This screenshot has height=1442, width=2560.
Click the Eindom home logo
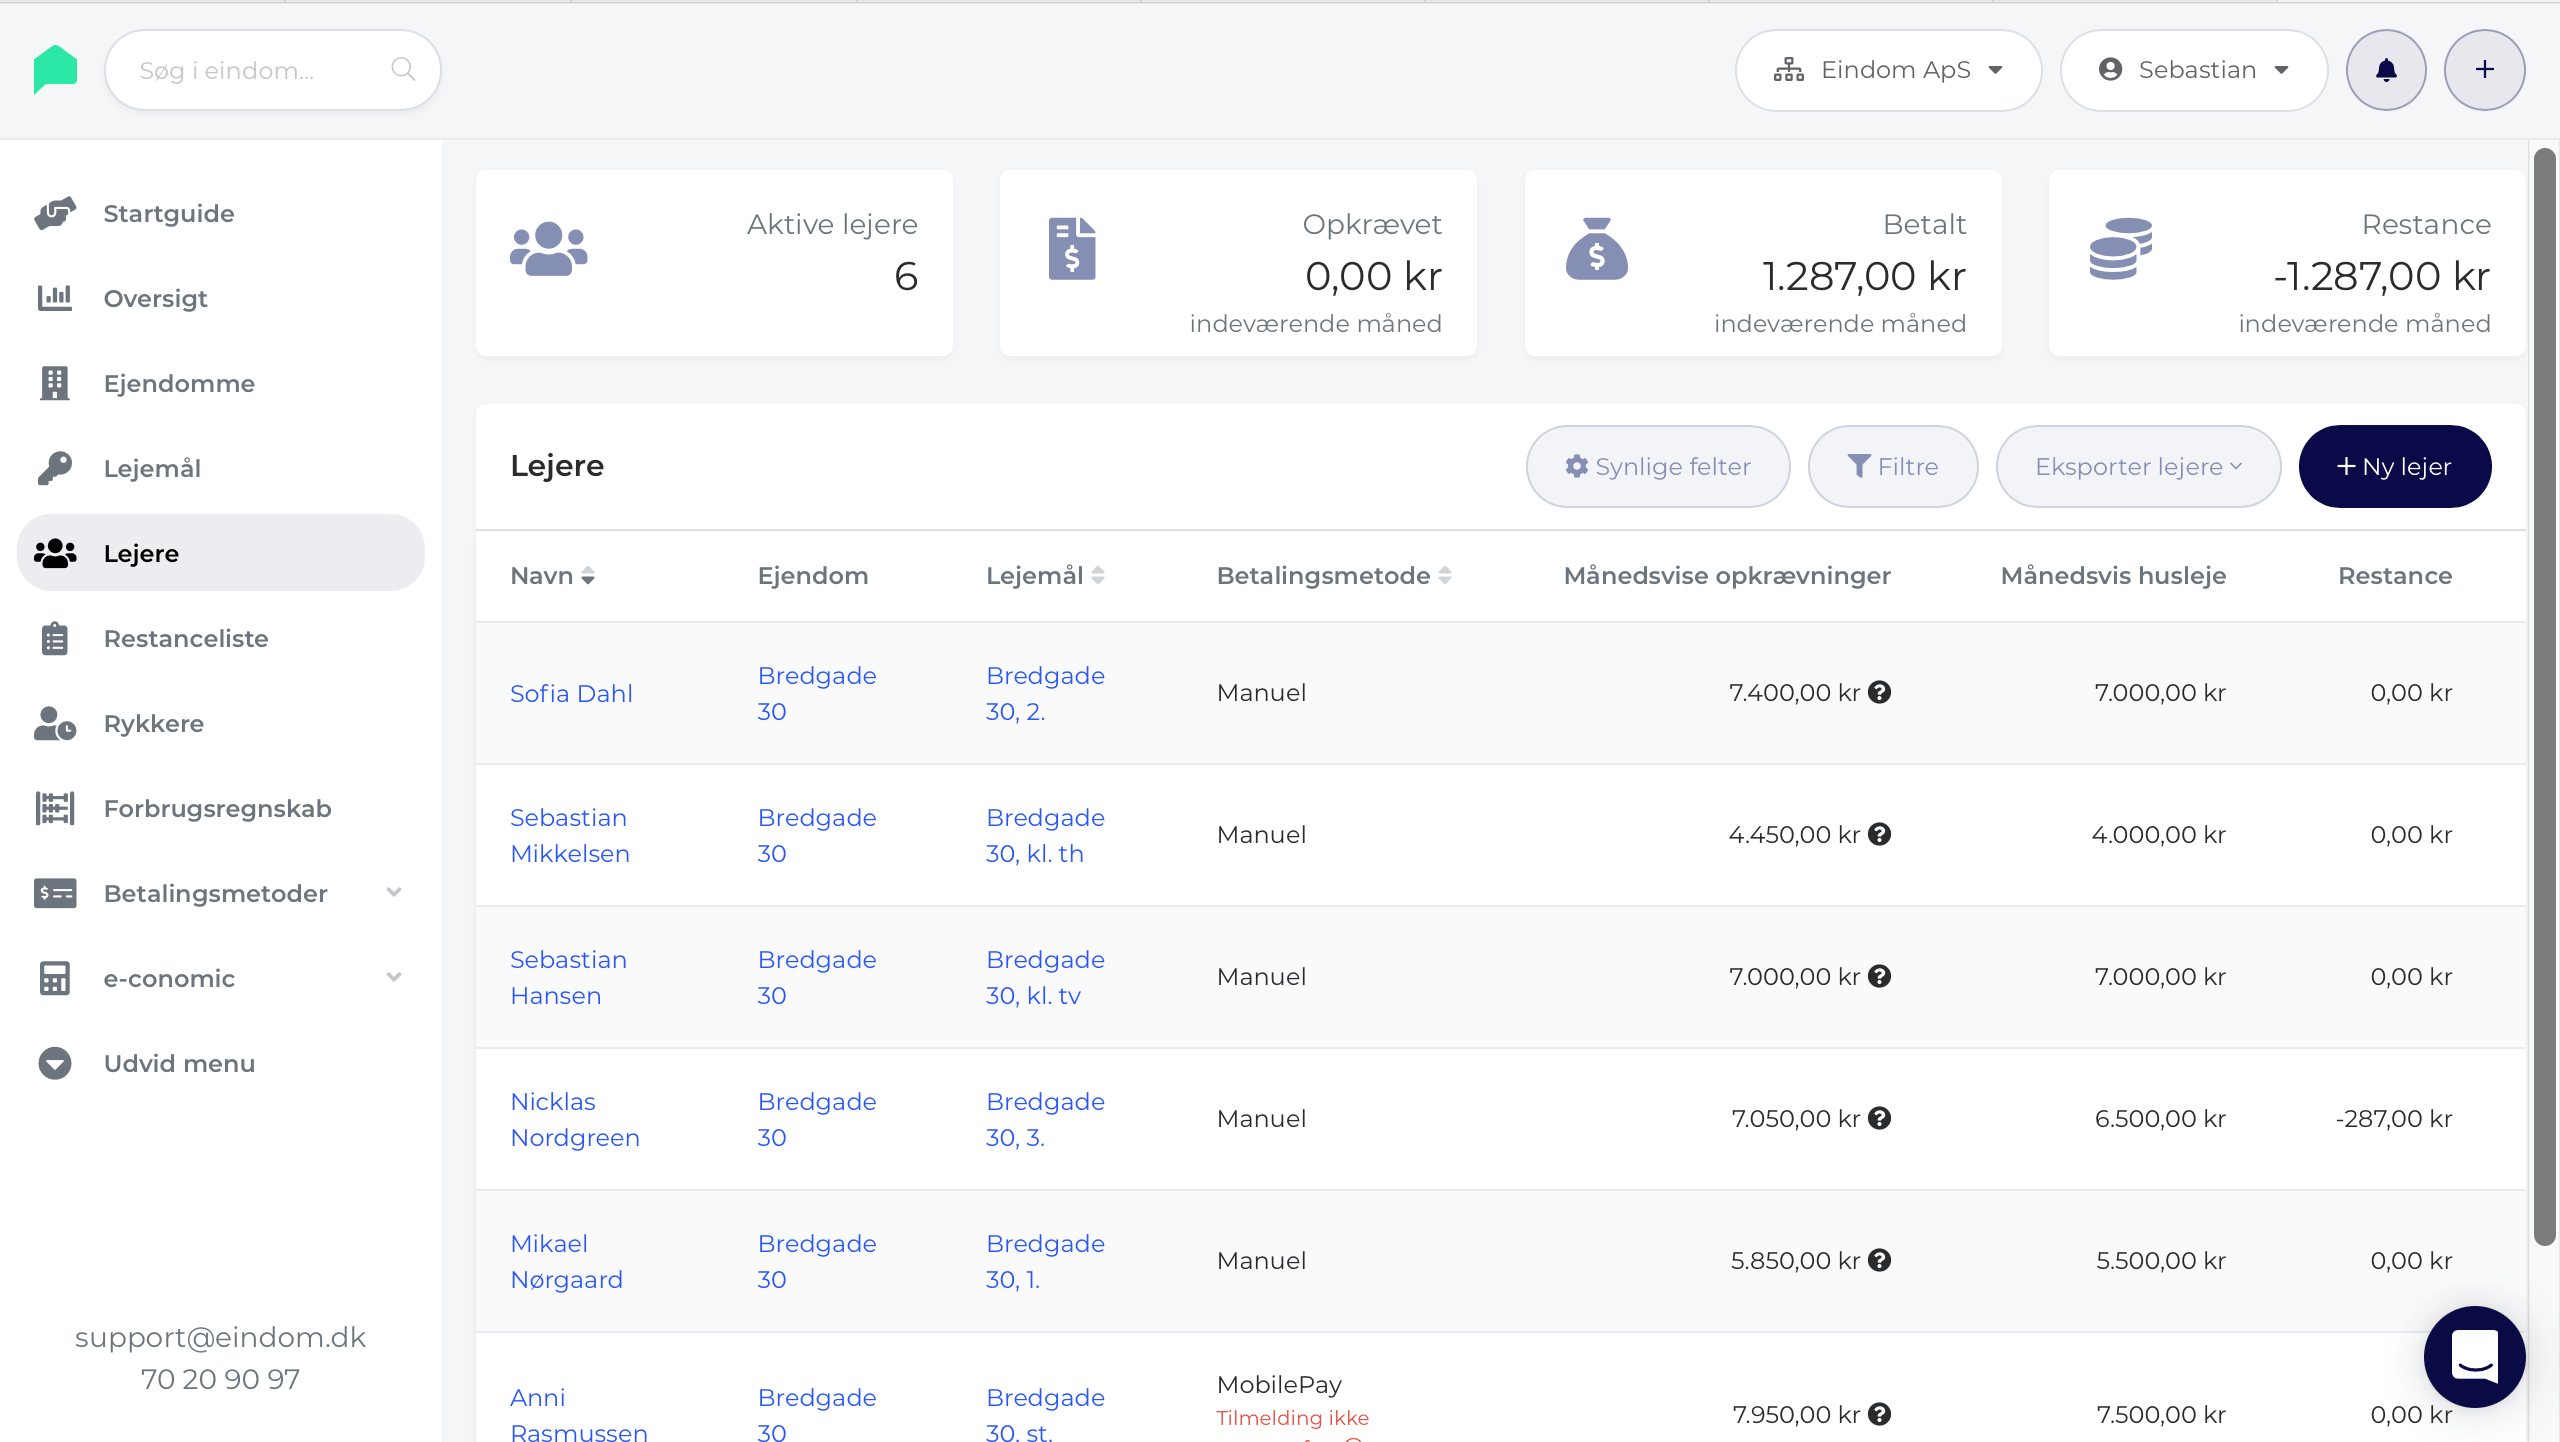coord(55,70)
